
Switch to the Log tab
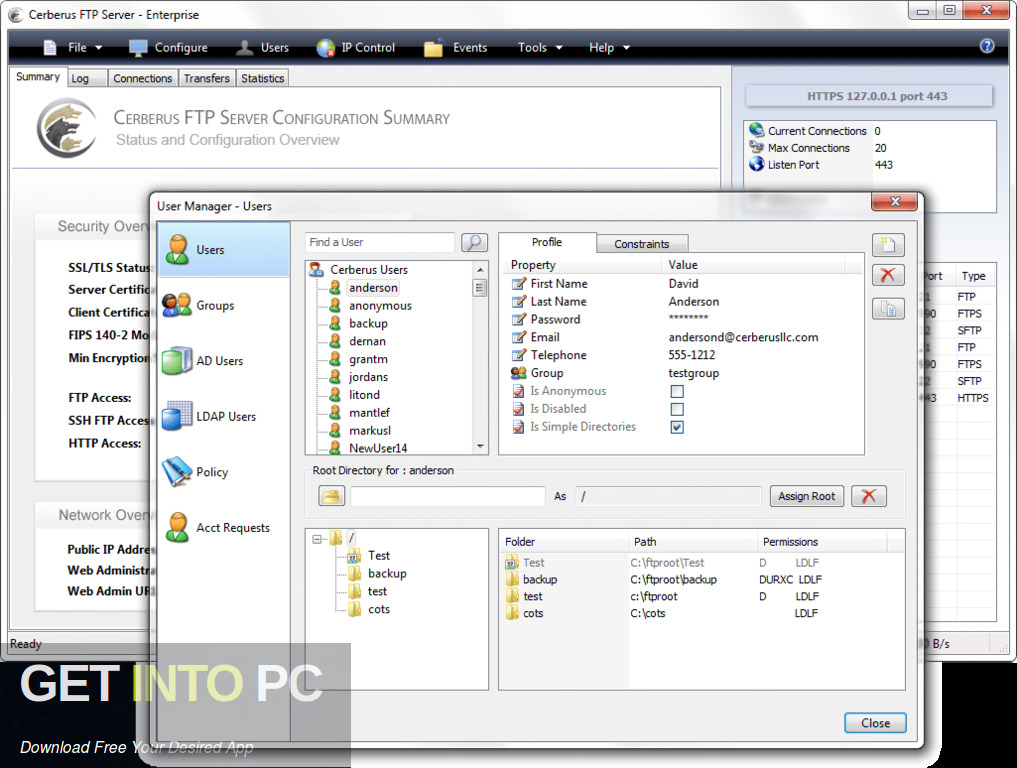(x=88, y=78)
